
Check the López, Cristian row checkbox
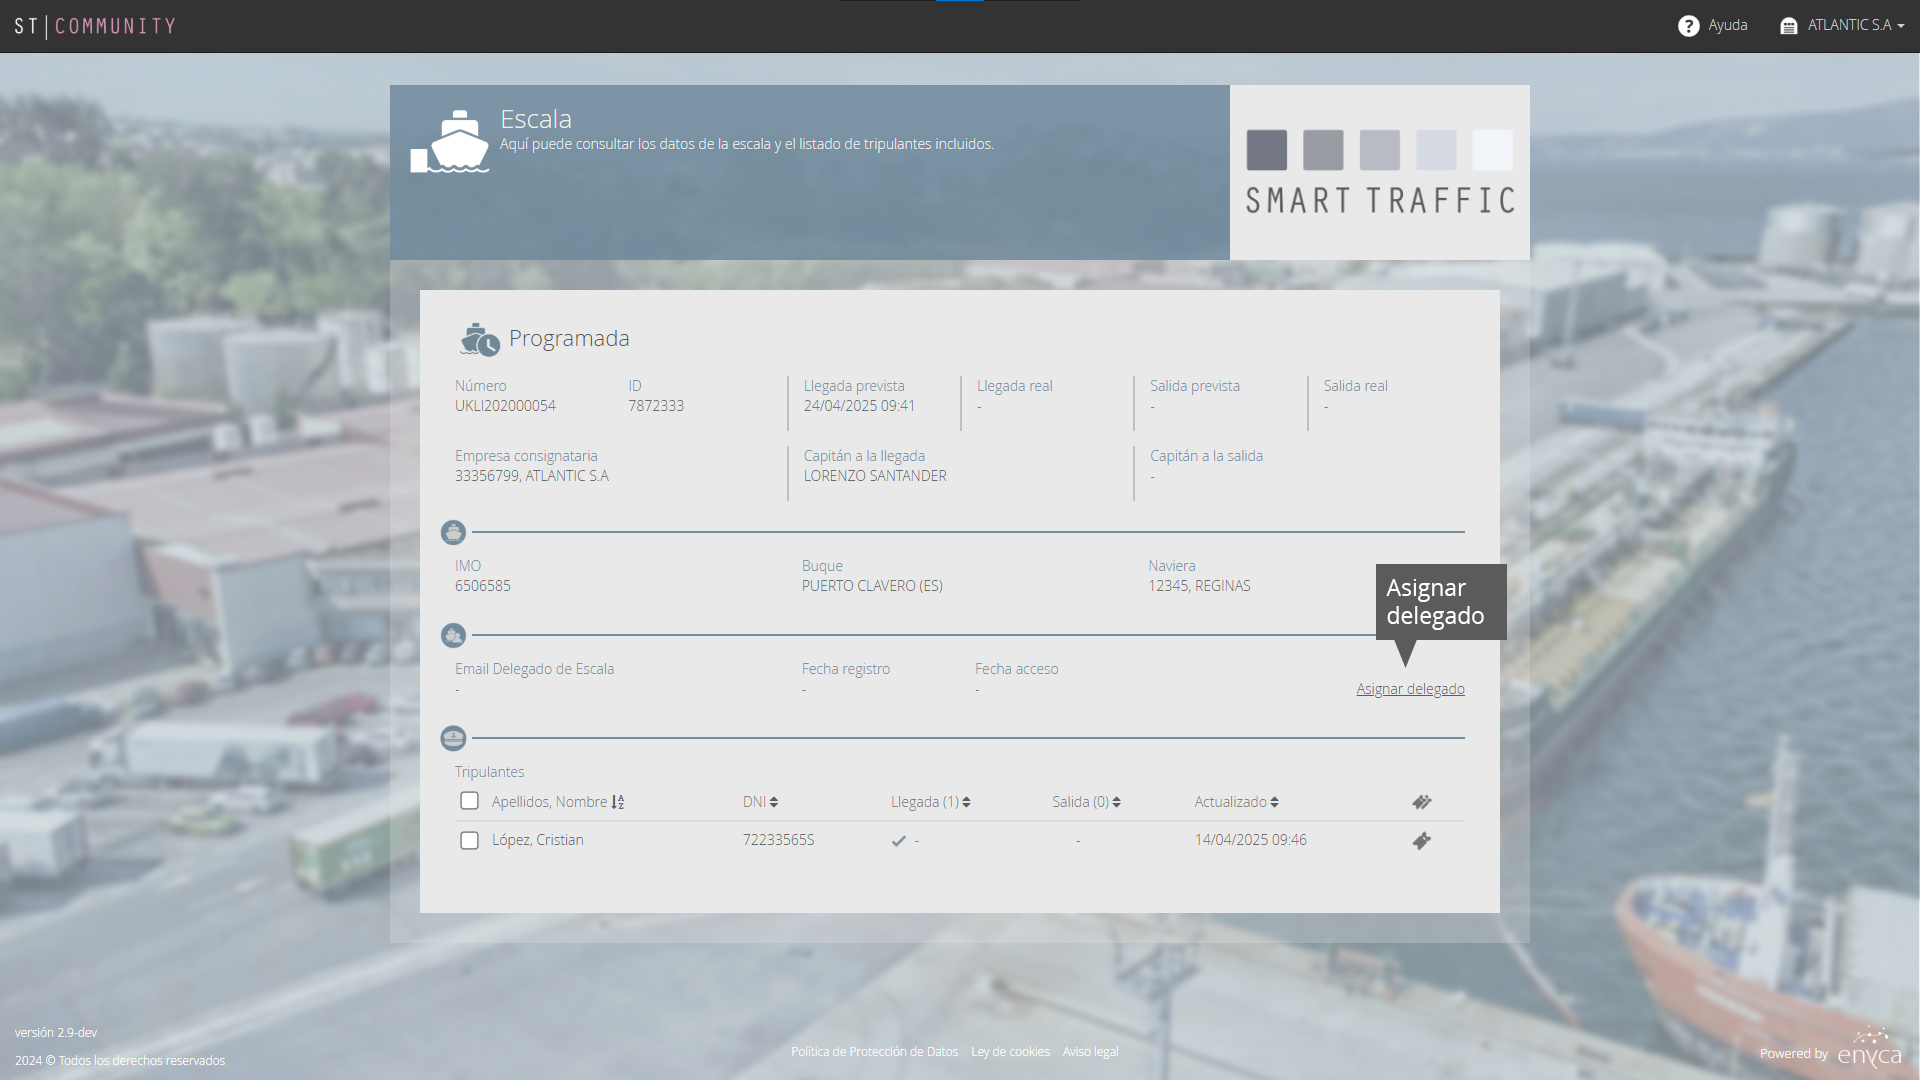[469, 840]
